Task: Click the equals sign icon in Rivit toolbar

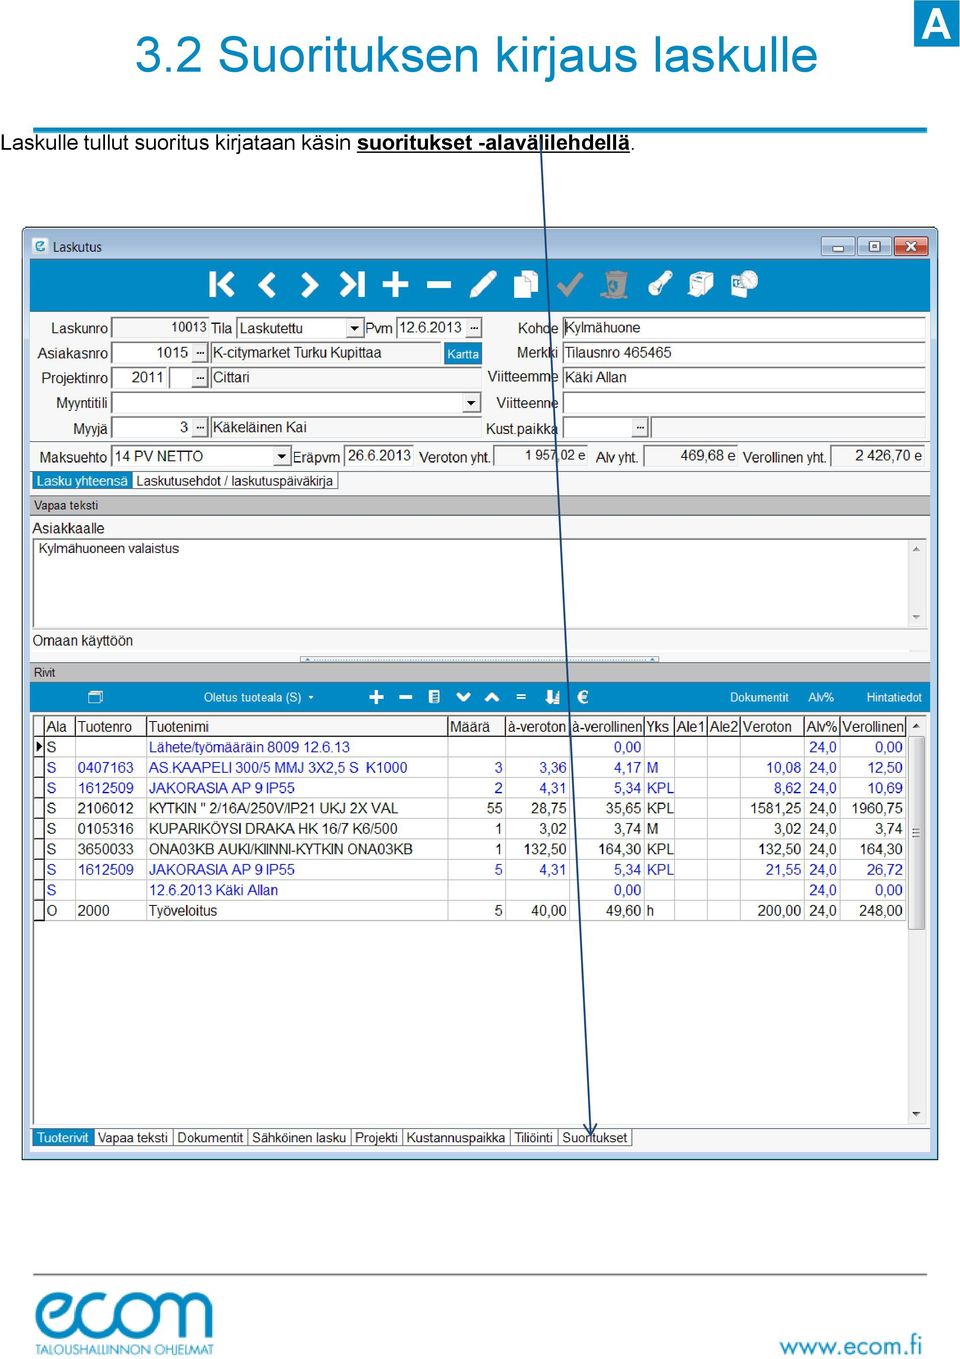Action: (x=521, y=697)
